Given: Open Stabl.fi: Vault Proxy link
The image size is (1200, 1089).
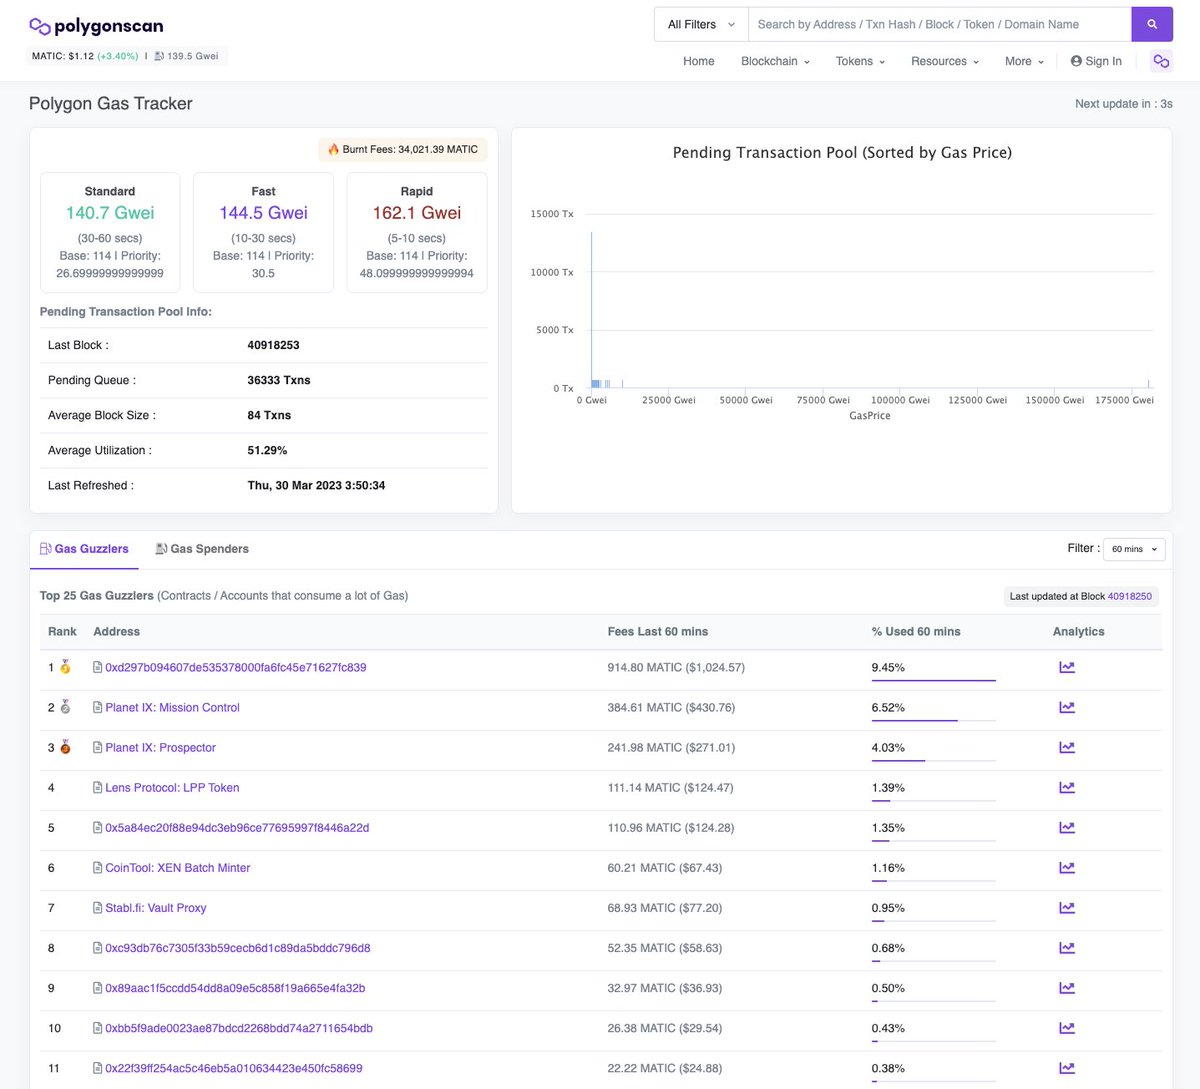Looking at the screenshot, I should (156, 907).
